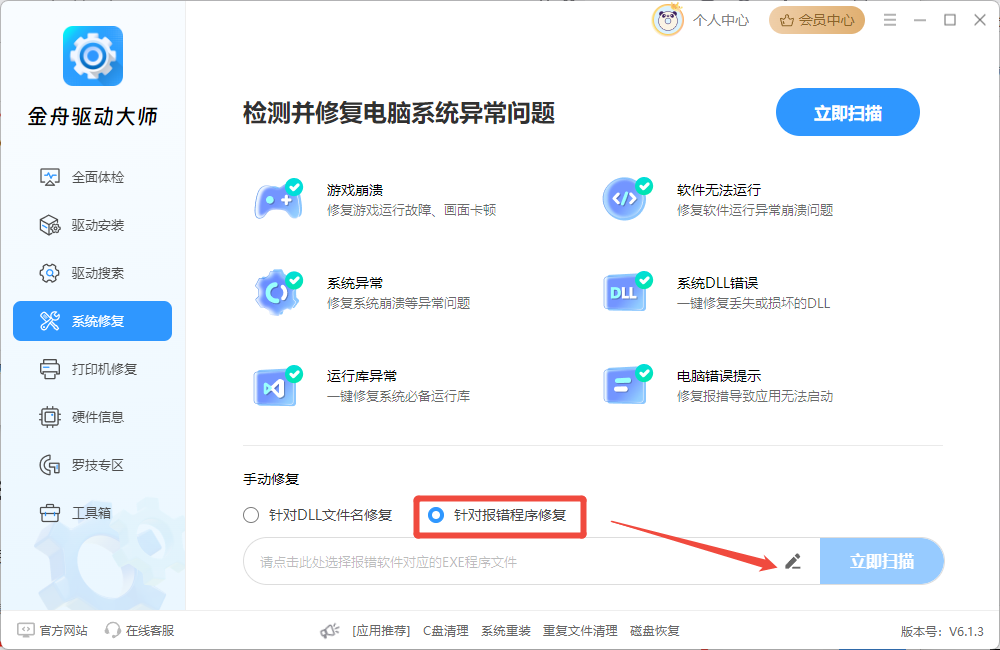Open the 官方网站 link

pos(52,630)
